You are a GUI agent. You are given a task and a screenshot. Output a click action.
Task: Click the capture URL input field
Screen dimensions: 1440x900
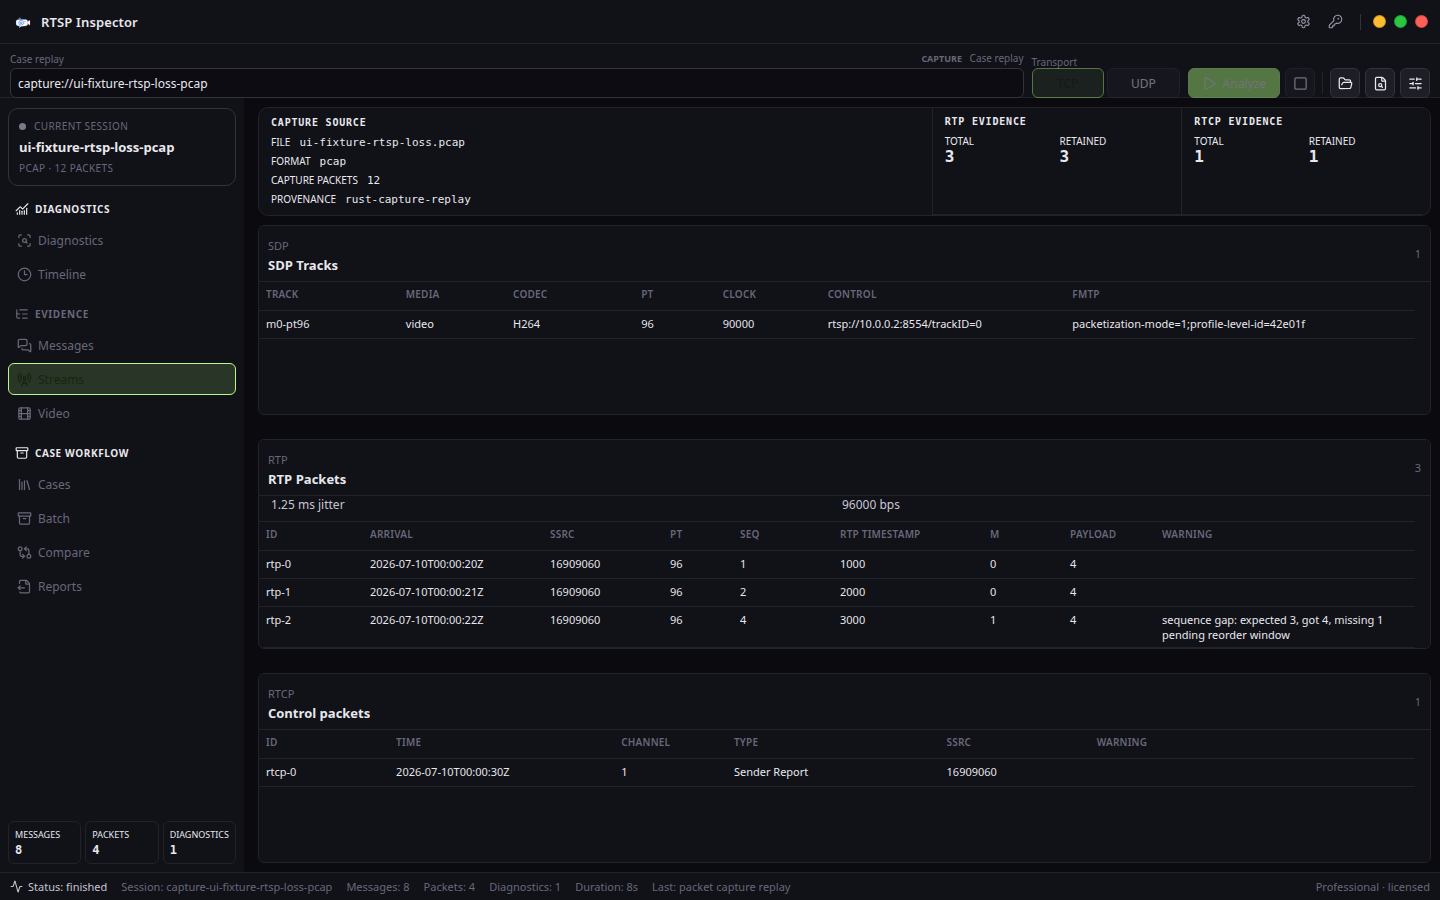(x=517, y=83)
